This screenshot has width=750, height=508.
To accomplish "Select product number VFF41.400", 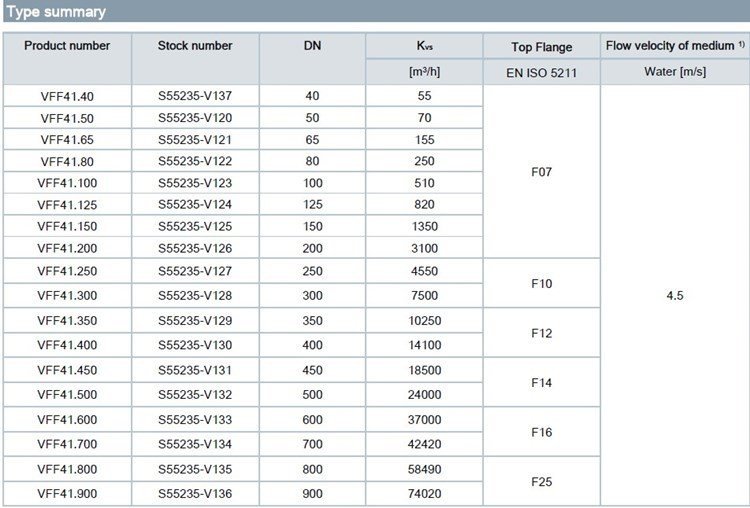I will (67, 345).
